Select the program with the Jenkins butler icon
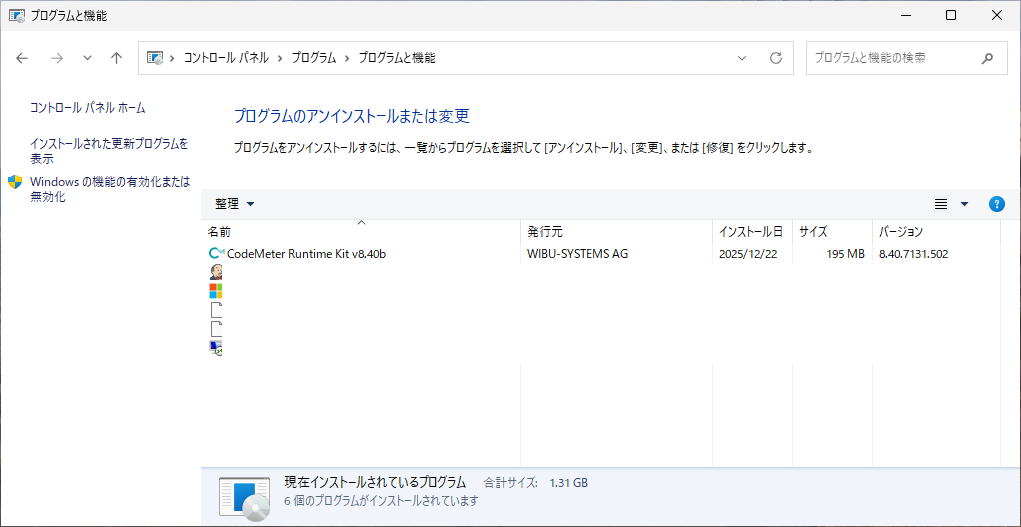The image size is (1021, 527). [x=216, y=272]
